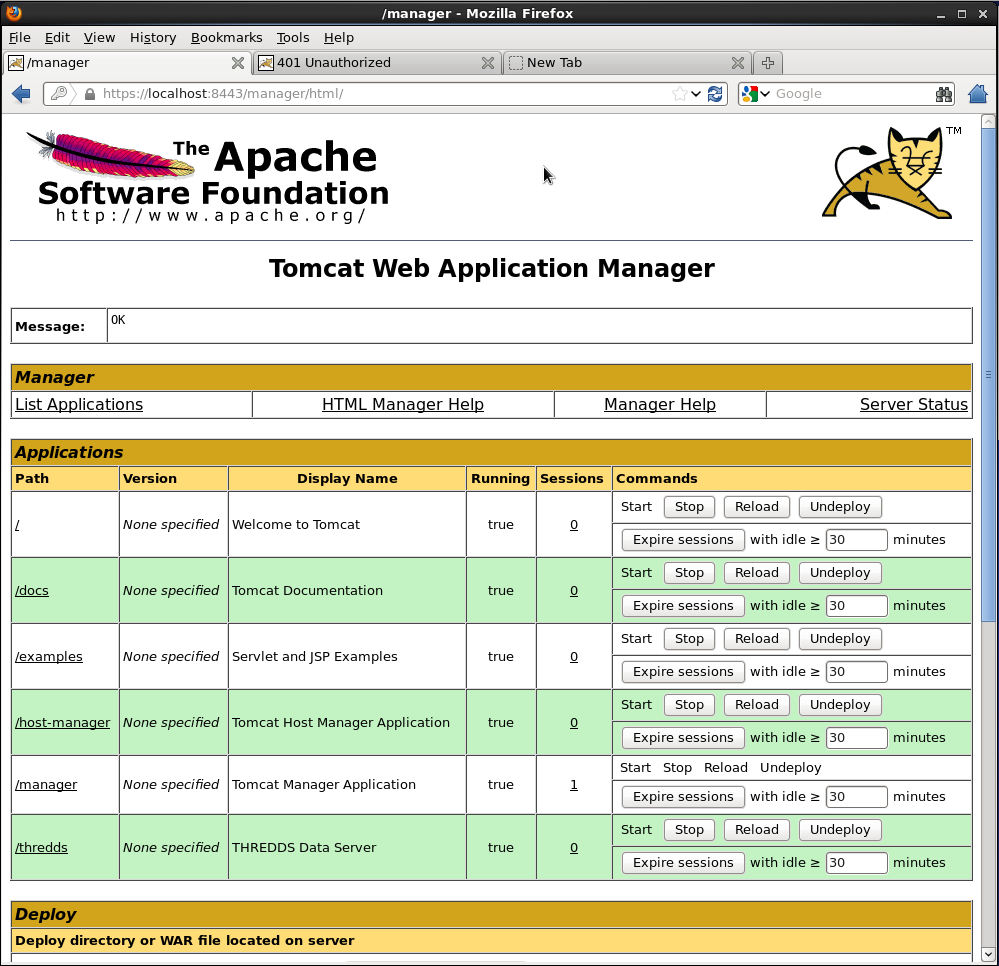999x966 pixels.
Task: Click the reload icon in URL bar
Action: (x=715, y=94)
